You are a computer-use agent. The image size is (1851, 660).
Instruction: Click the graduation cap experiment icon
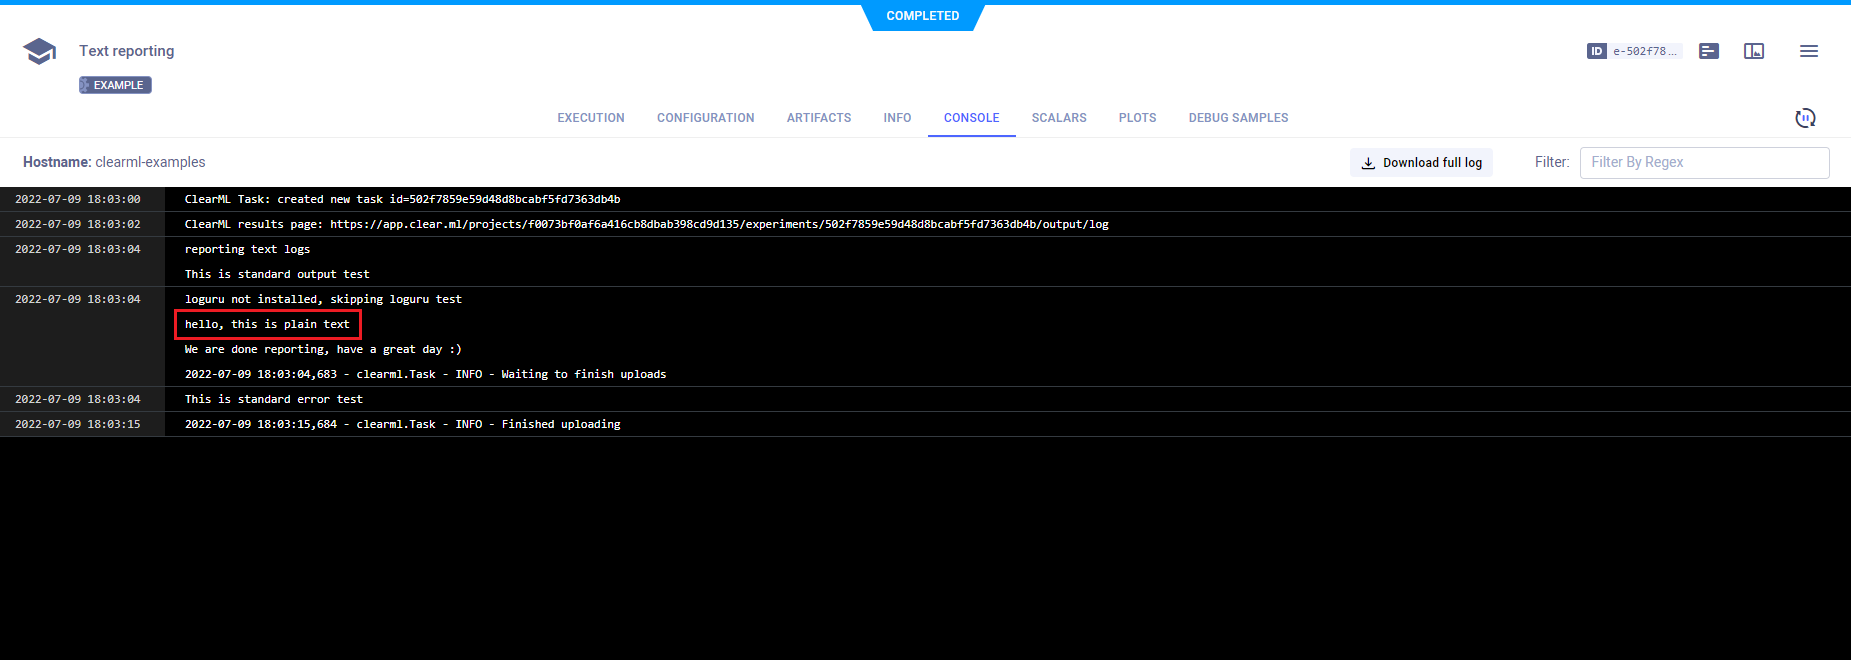40,51
